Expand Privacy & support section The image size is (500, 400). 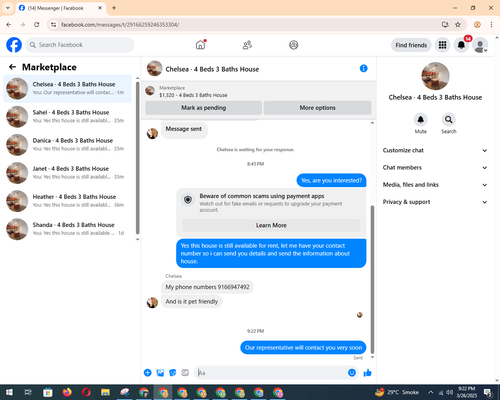pyautogui.click(x=435, y=202)
